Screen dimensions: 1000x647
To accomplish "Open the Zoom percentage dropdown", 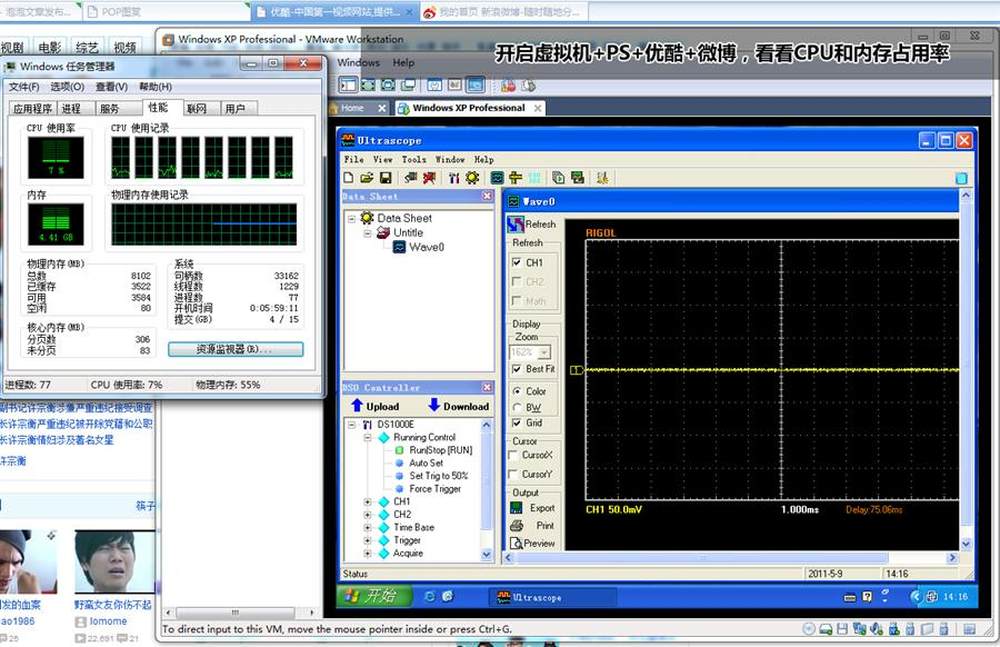I will click(544, 352).
